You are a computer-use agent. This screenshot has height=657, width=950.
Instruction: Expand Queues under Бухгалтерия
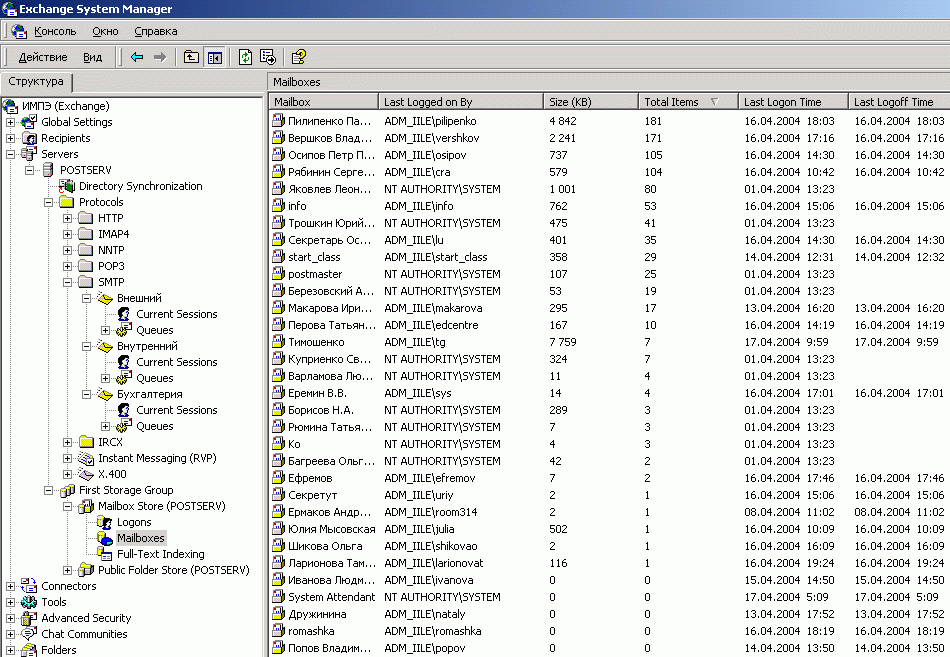105,426
